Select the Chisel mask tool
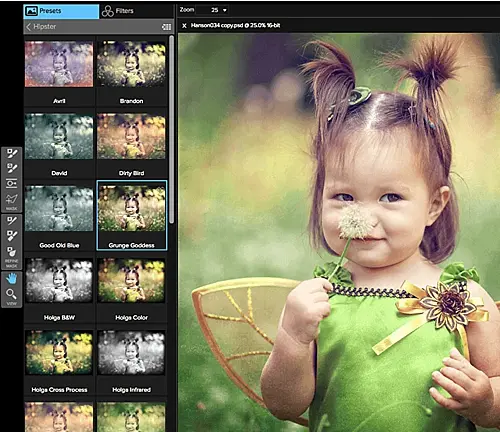The image size is (500, 432). click(11, 236)
